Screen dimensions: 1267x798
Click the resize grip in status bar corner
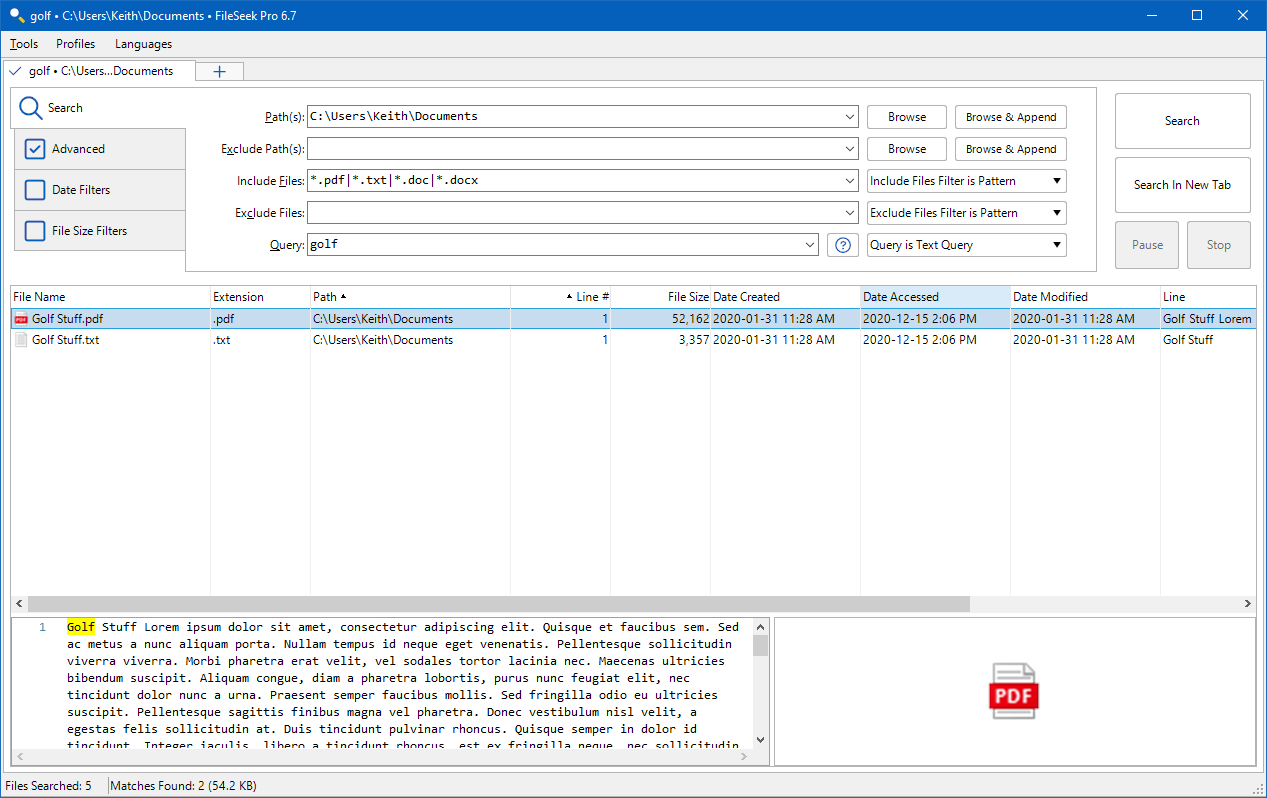pyautogui.click(x=1257, y=789)
